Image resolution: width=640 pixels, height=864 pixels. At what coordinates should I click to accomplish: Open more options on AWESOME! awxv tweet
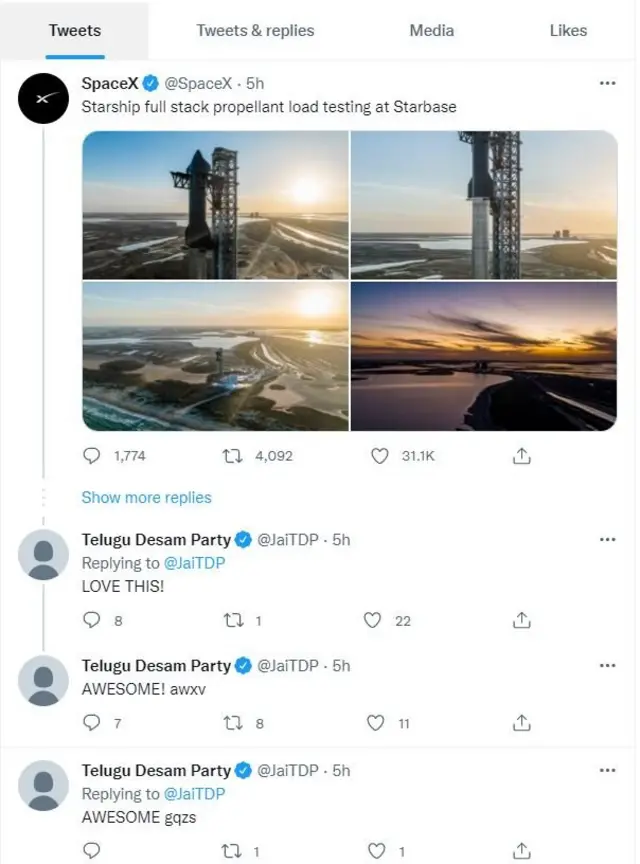[607, 666]
